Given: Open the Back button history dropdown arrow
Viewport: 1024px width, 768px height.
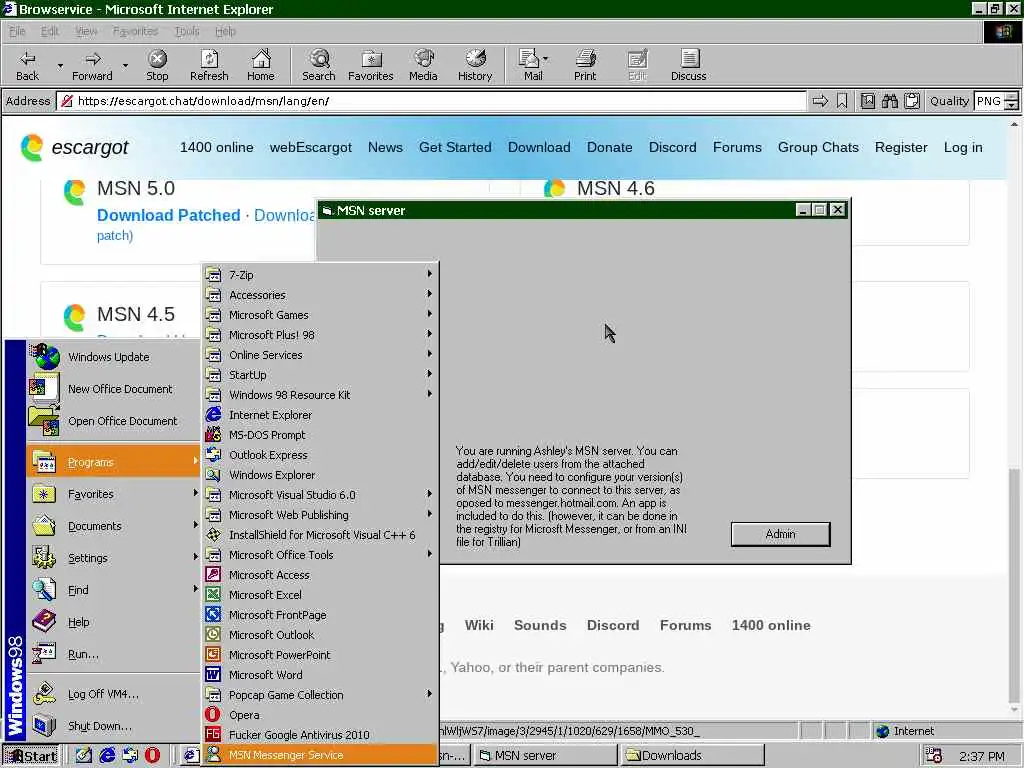Looking at the screenshot, I should point(60,66).
